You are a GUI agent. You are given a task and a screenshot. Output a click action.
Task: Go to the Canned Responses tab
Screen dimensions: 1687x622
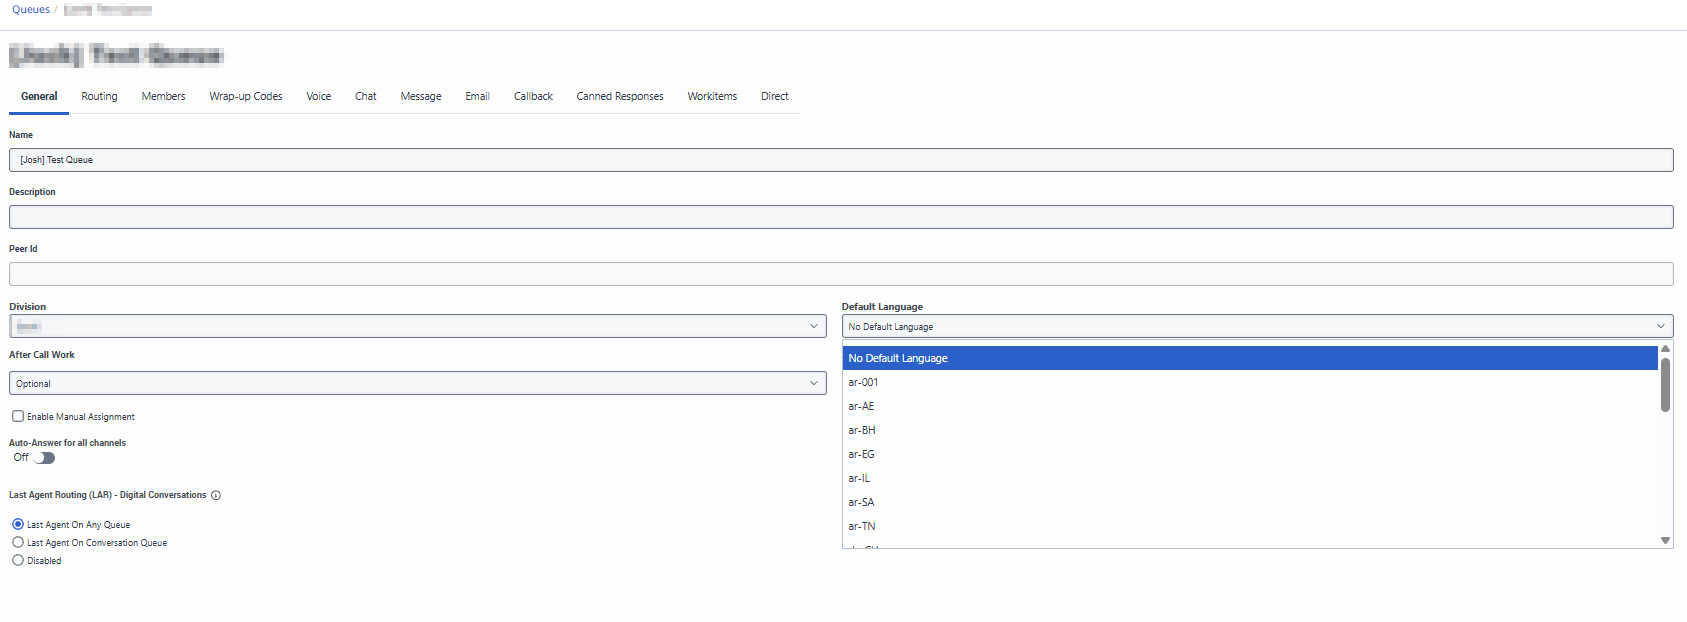620,97
